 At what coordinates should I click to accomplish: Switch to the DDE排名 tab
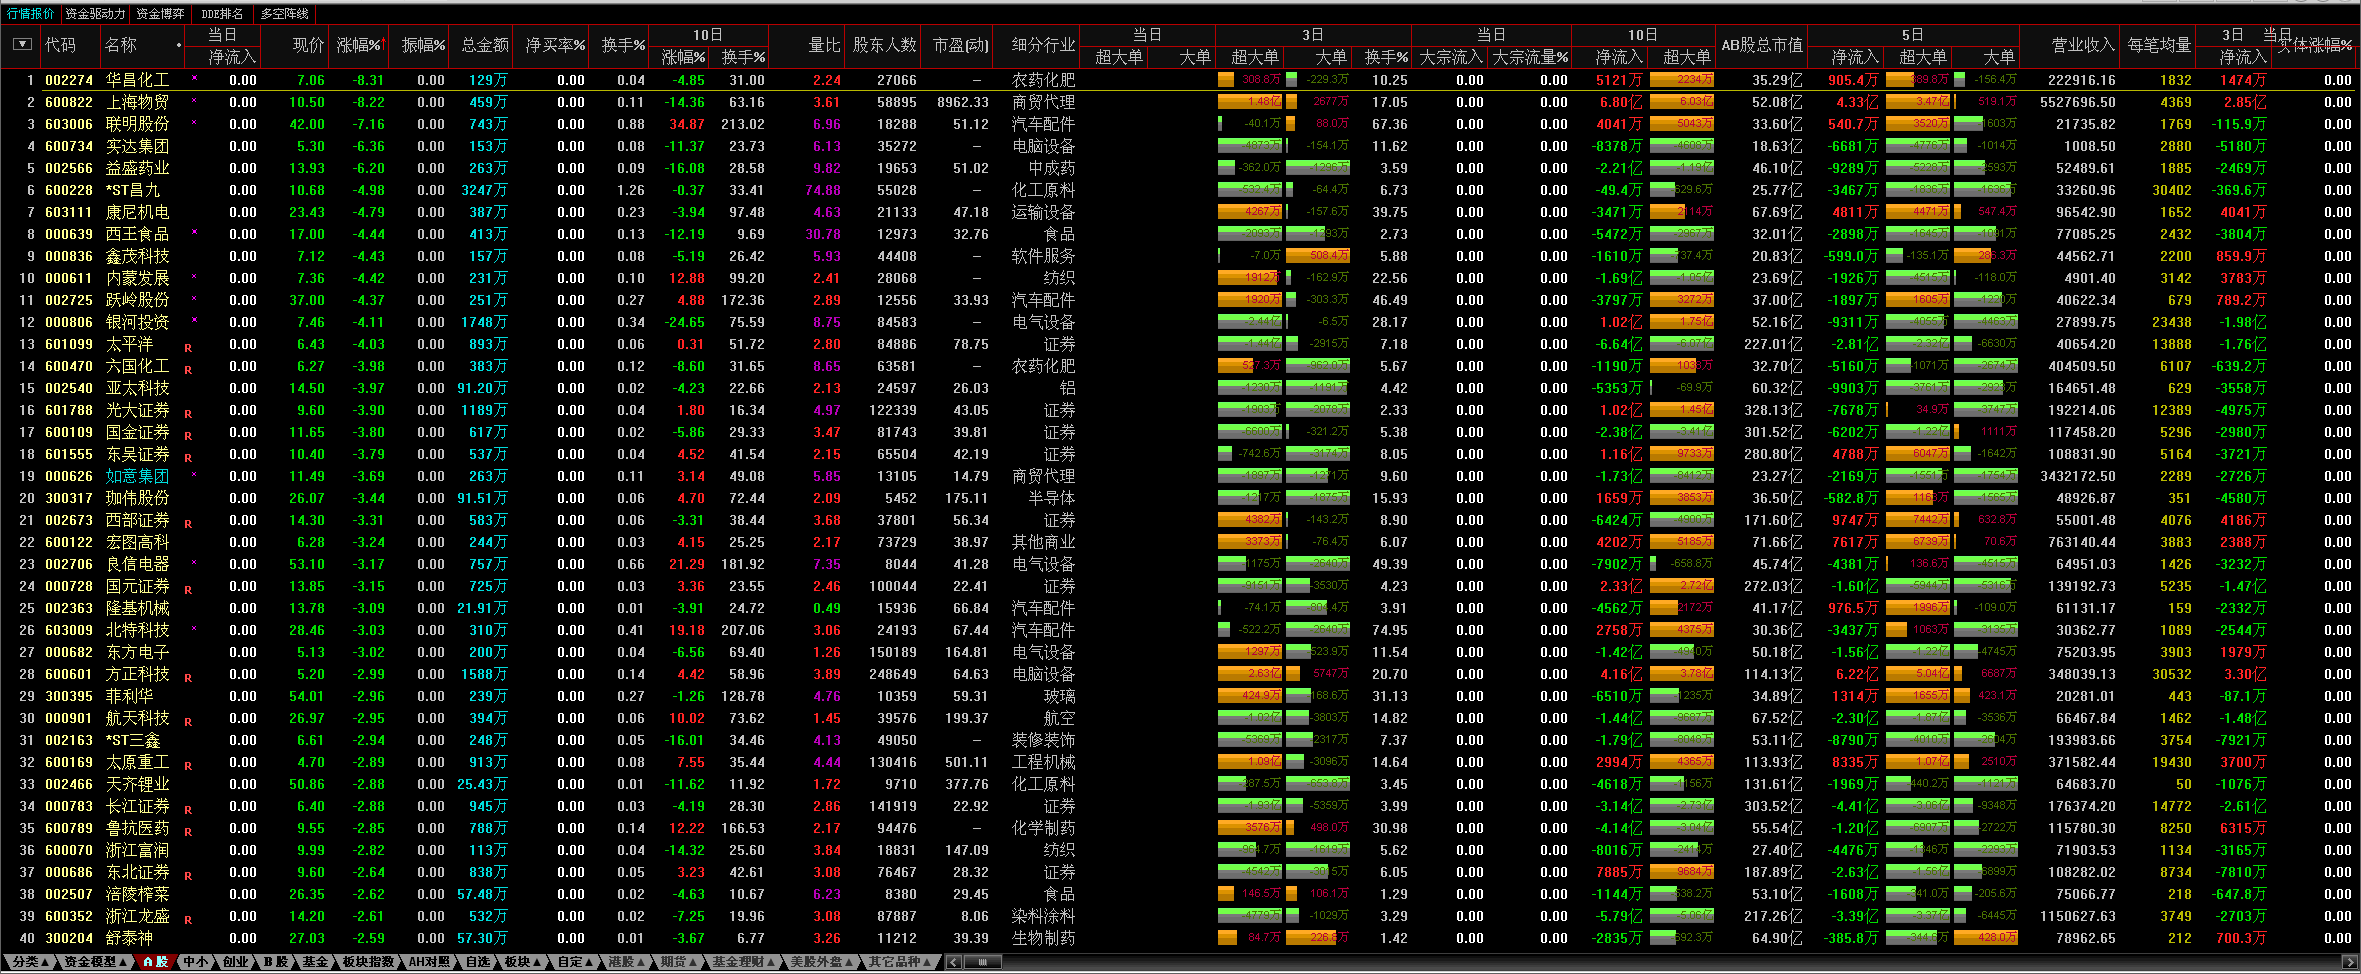click(x=222, y=14)
